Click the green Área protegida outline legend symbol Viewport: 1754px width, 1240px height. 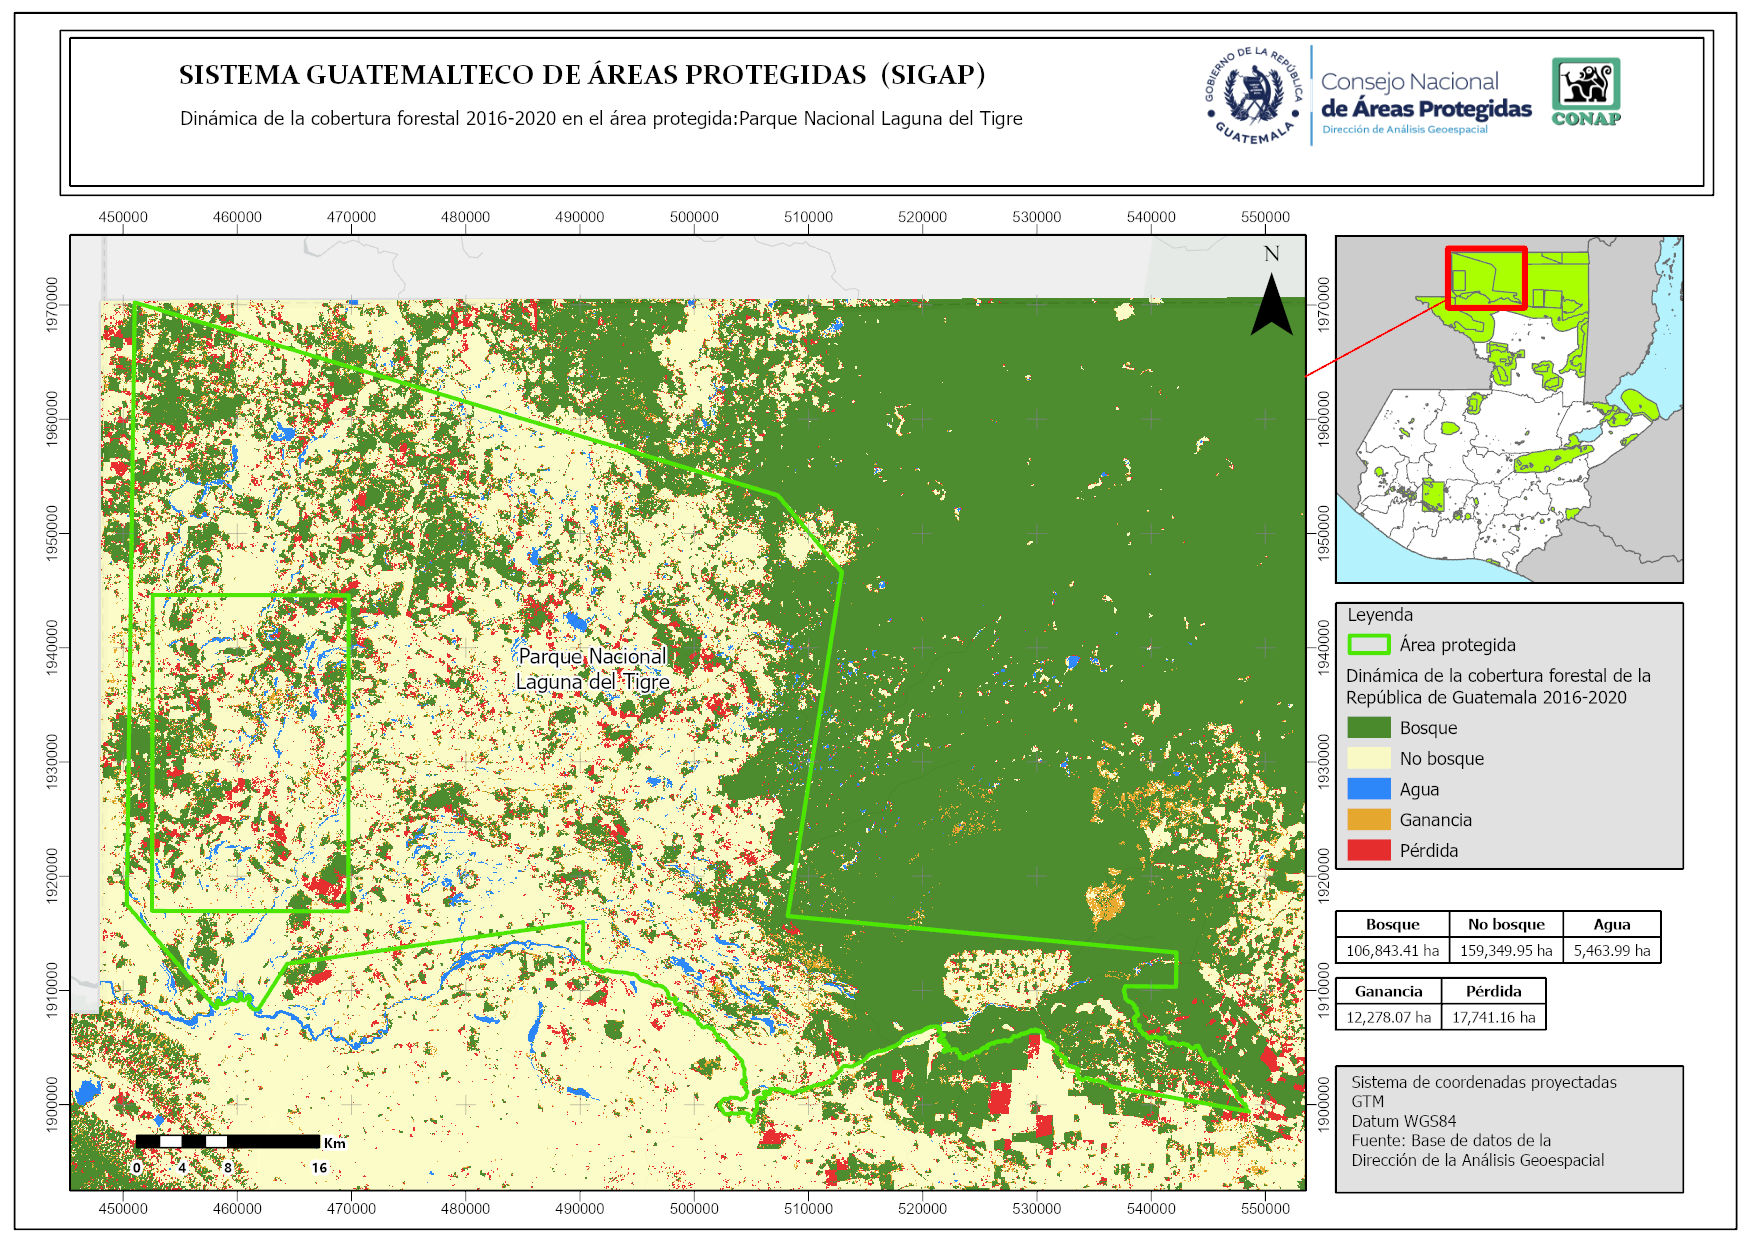(1368, 645)
